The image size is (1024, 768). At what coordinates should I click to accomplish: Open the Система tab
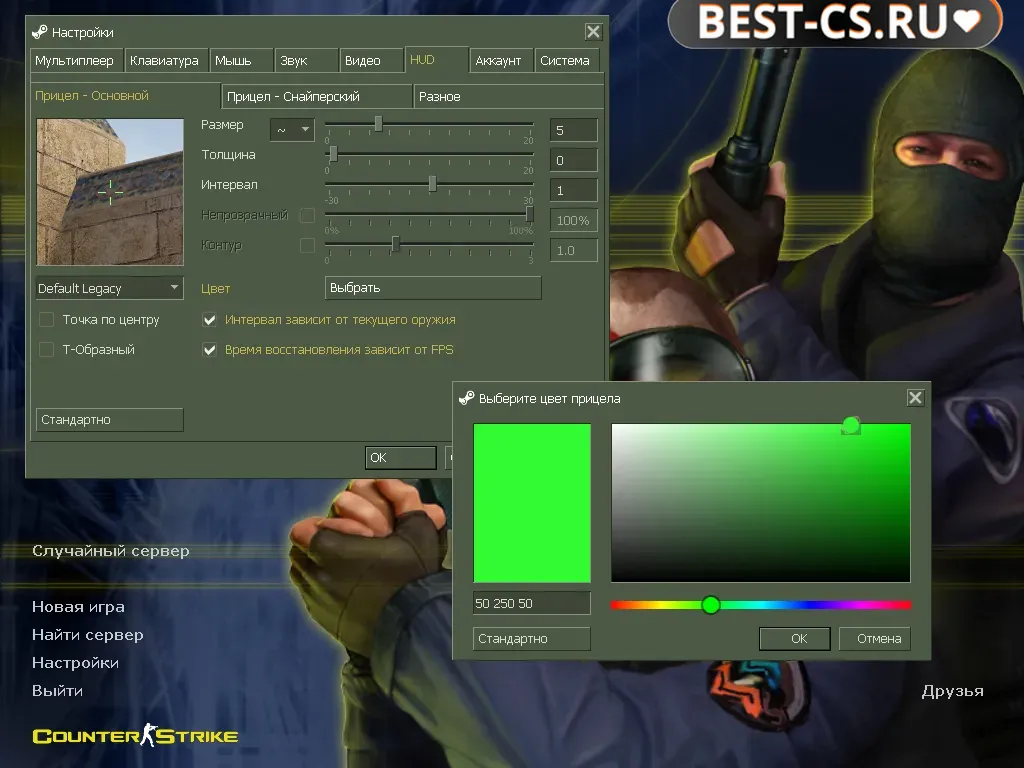[x=567, y=61]
